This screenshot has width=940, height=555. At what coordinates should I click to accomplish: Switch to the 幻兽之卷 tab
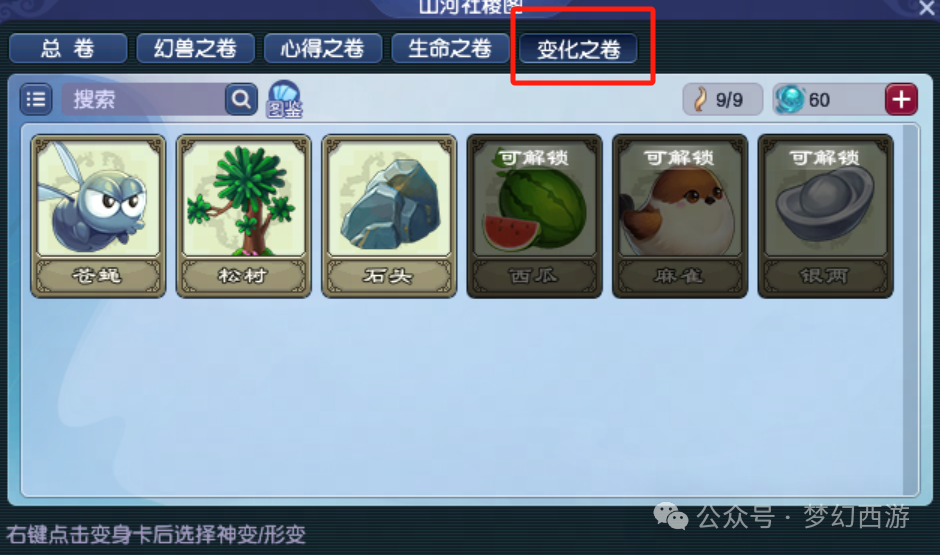click(195, 49)
